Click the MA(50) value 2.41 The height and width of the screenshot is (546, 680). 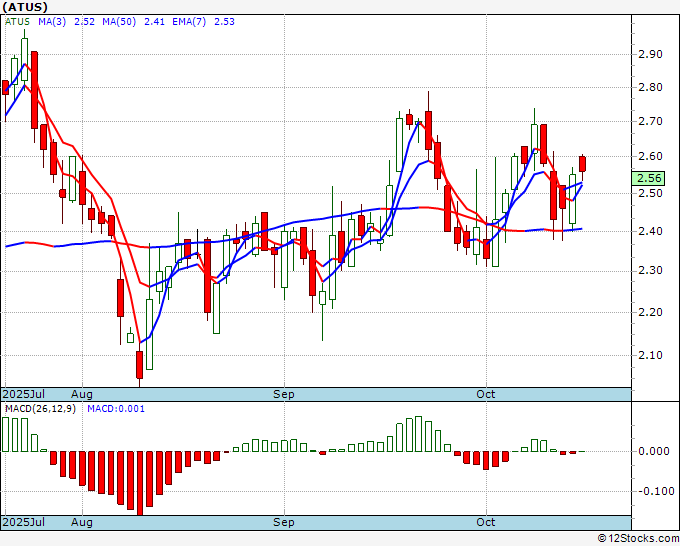(154, 22)
